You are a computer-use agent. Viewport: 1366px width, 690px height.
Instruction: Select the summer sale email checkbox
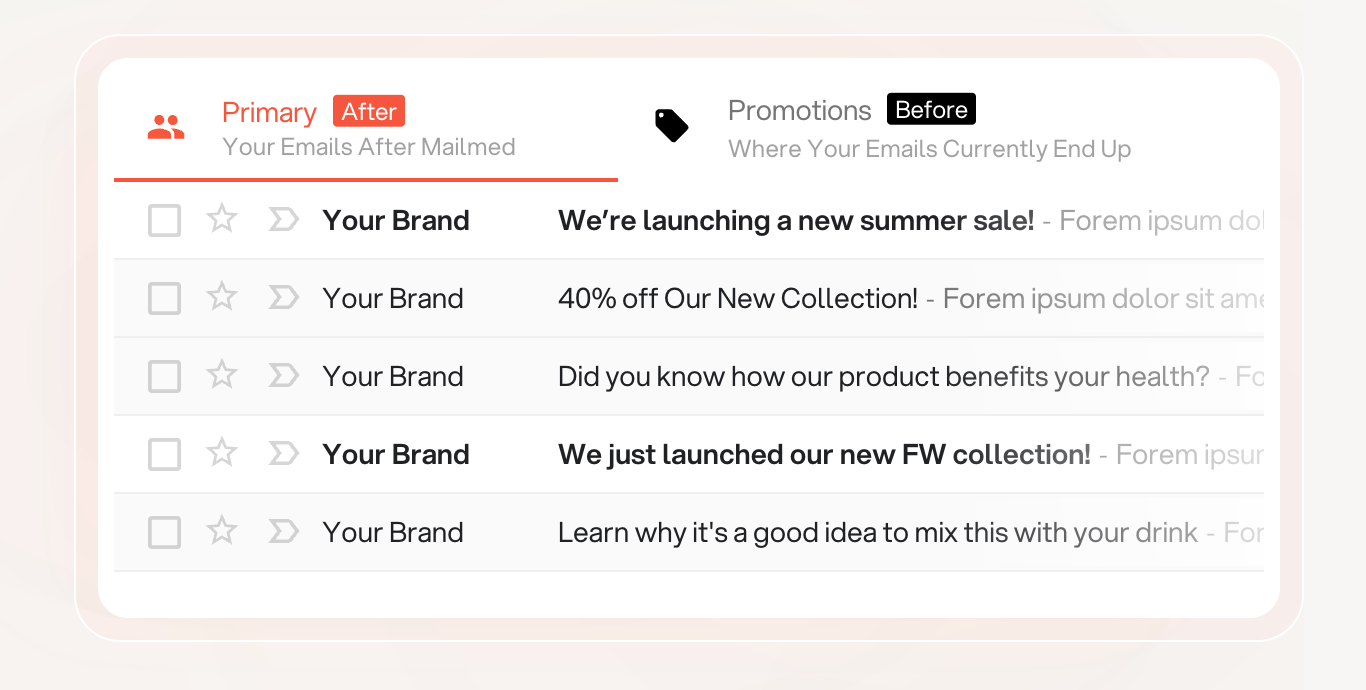point(164,220)
